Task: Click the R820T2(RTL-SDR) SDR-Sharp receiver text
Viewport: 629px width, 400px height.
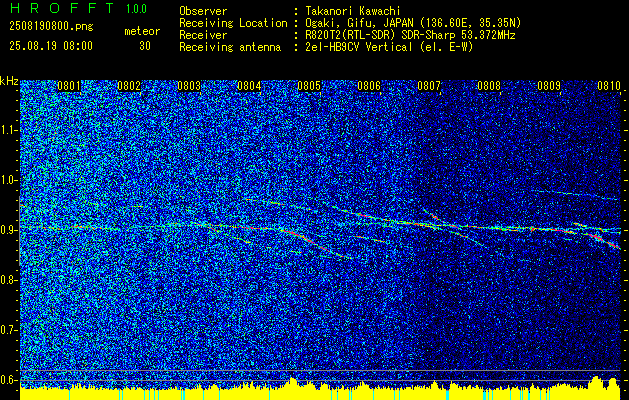Action: (410, 35)
